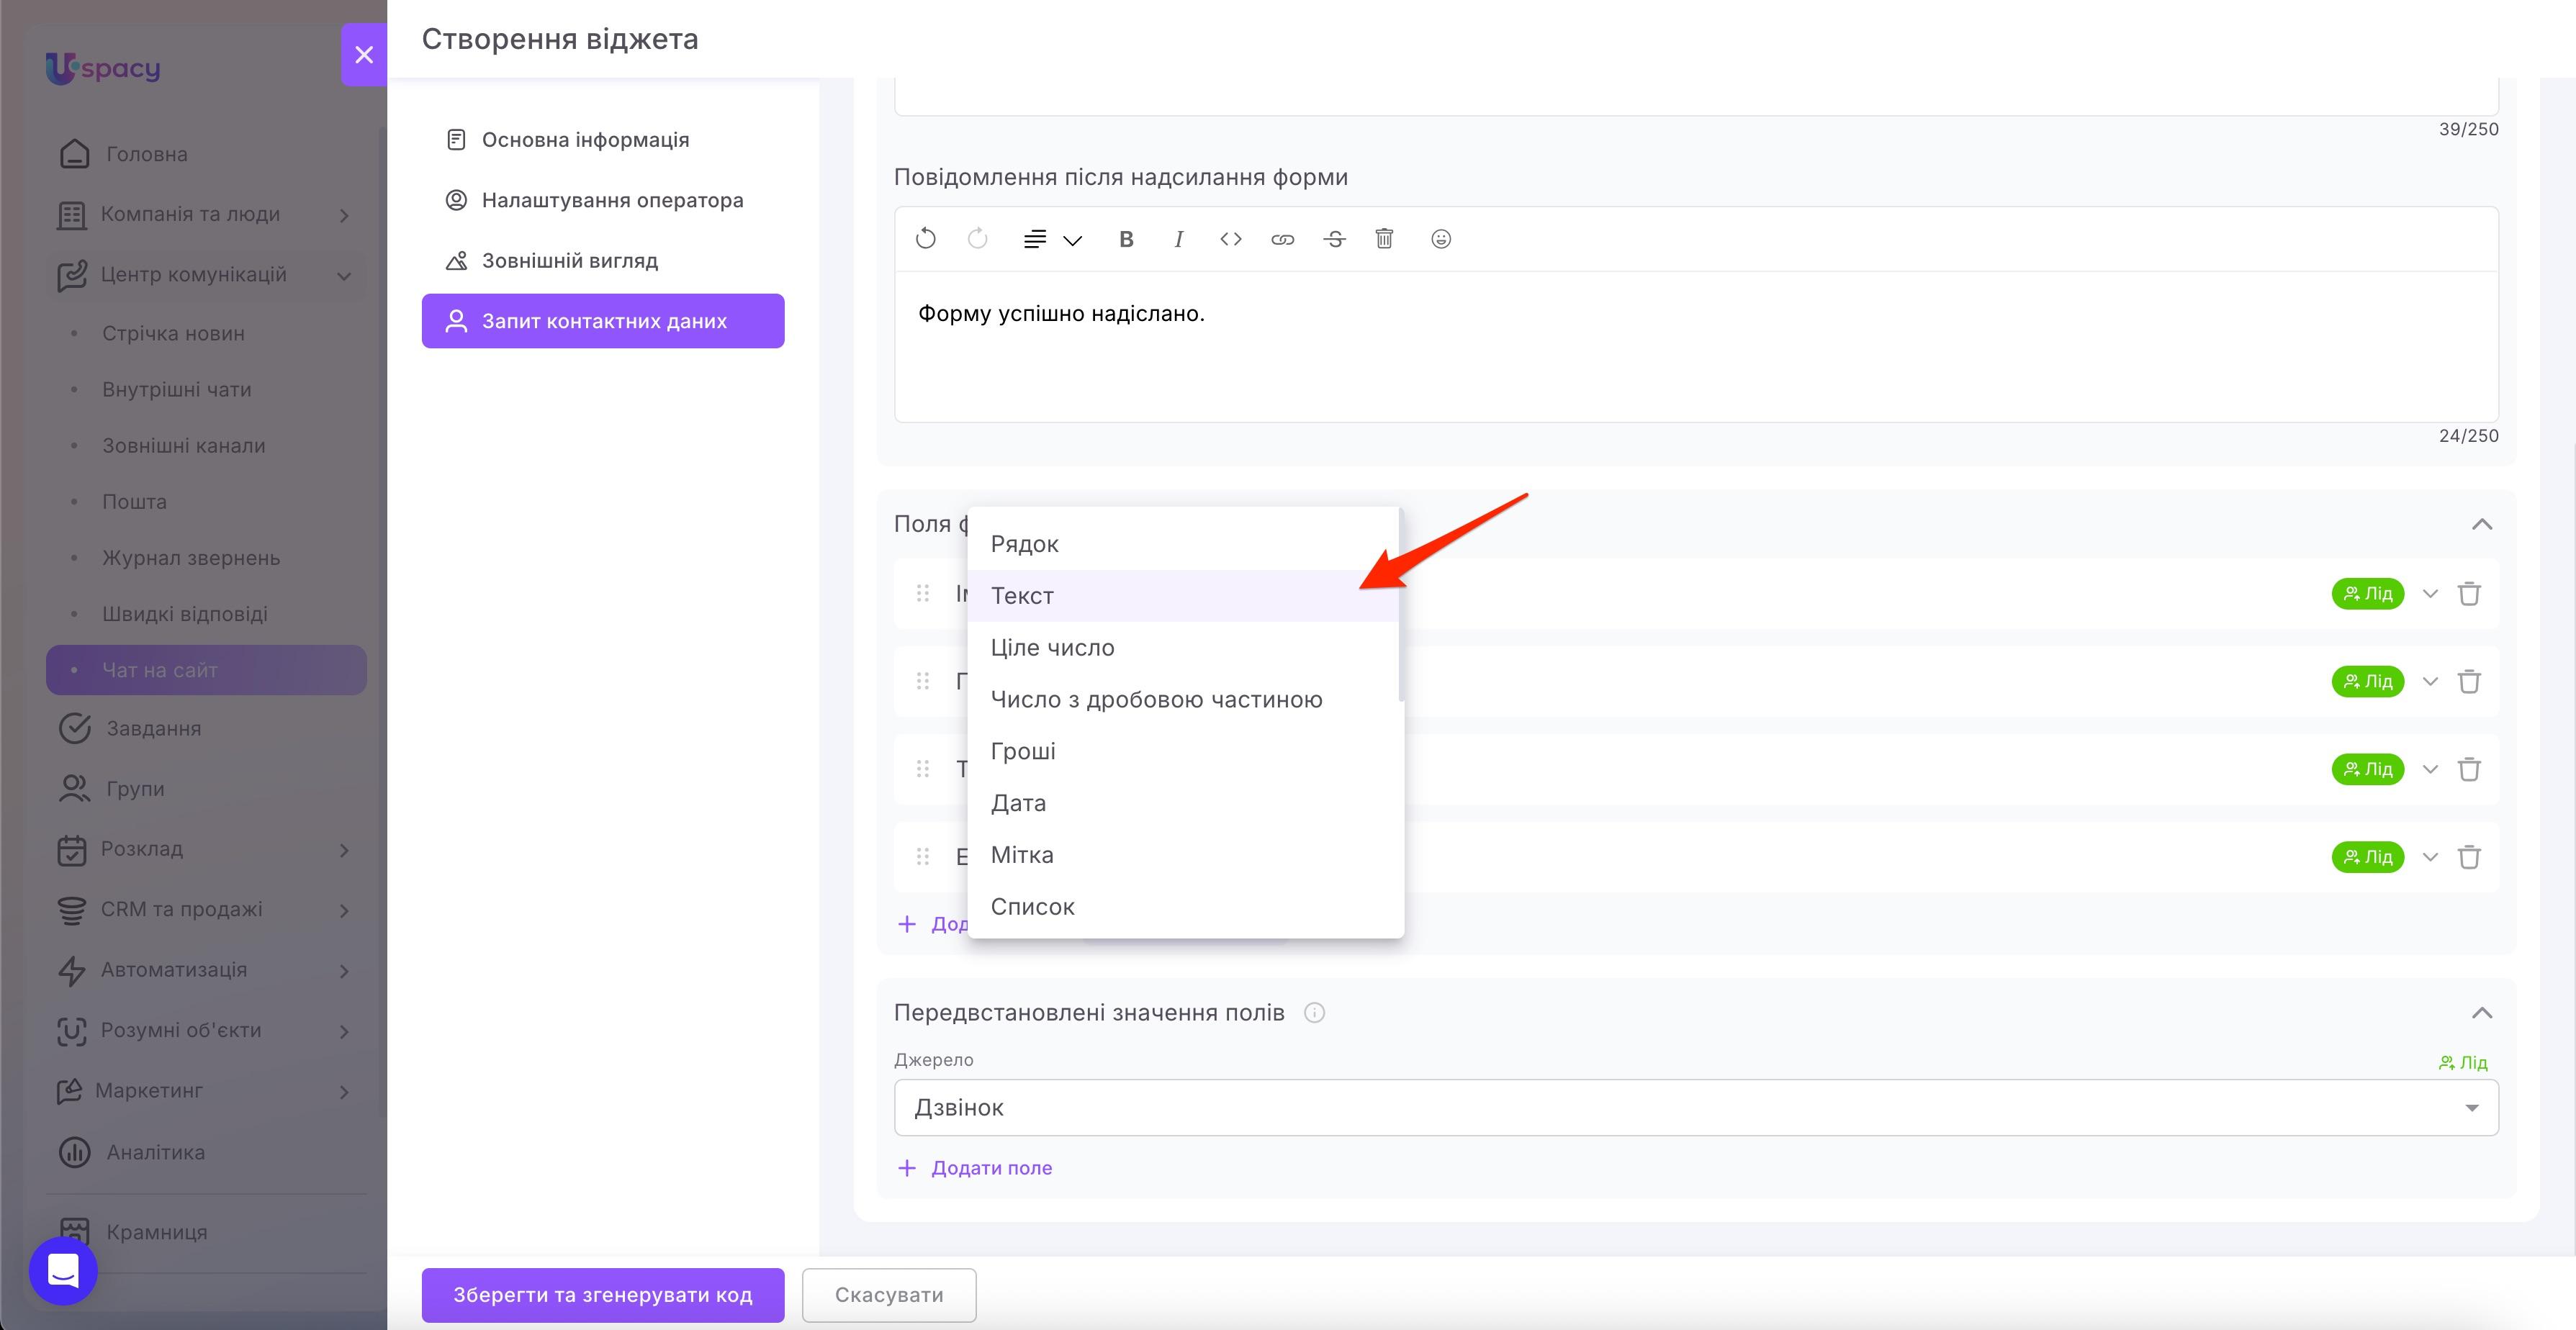Delete the third form field row
This screenshot has height=1330, width=2576.
2469,770
